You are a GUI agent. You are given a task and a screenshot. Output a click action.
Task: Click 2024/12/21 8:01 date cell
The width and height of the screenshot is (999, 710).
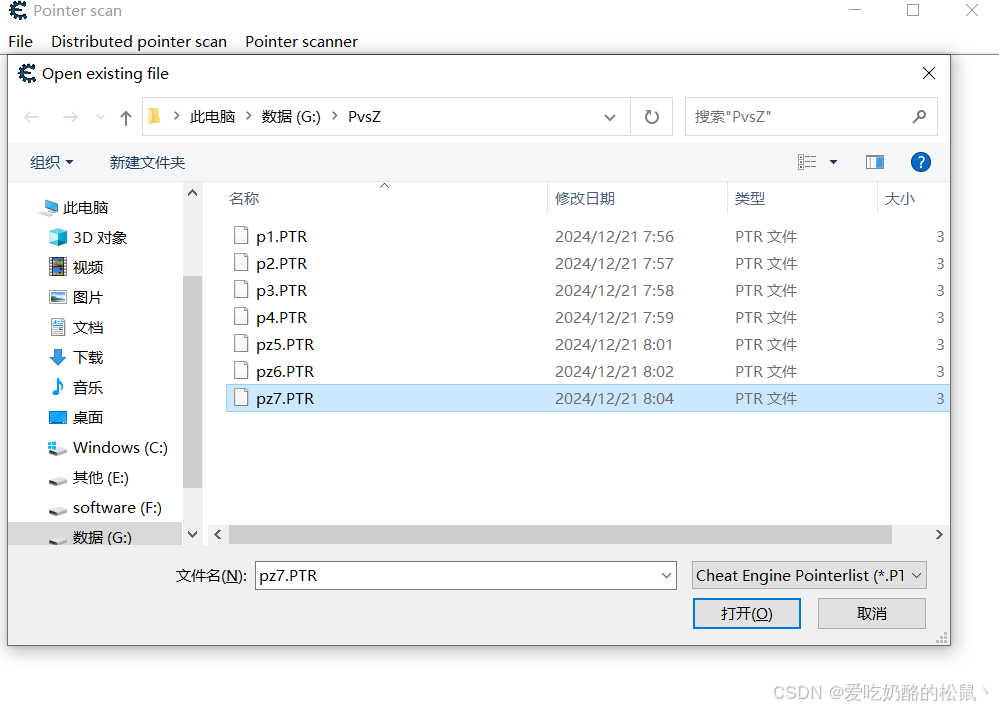[x=614, y=345]
